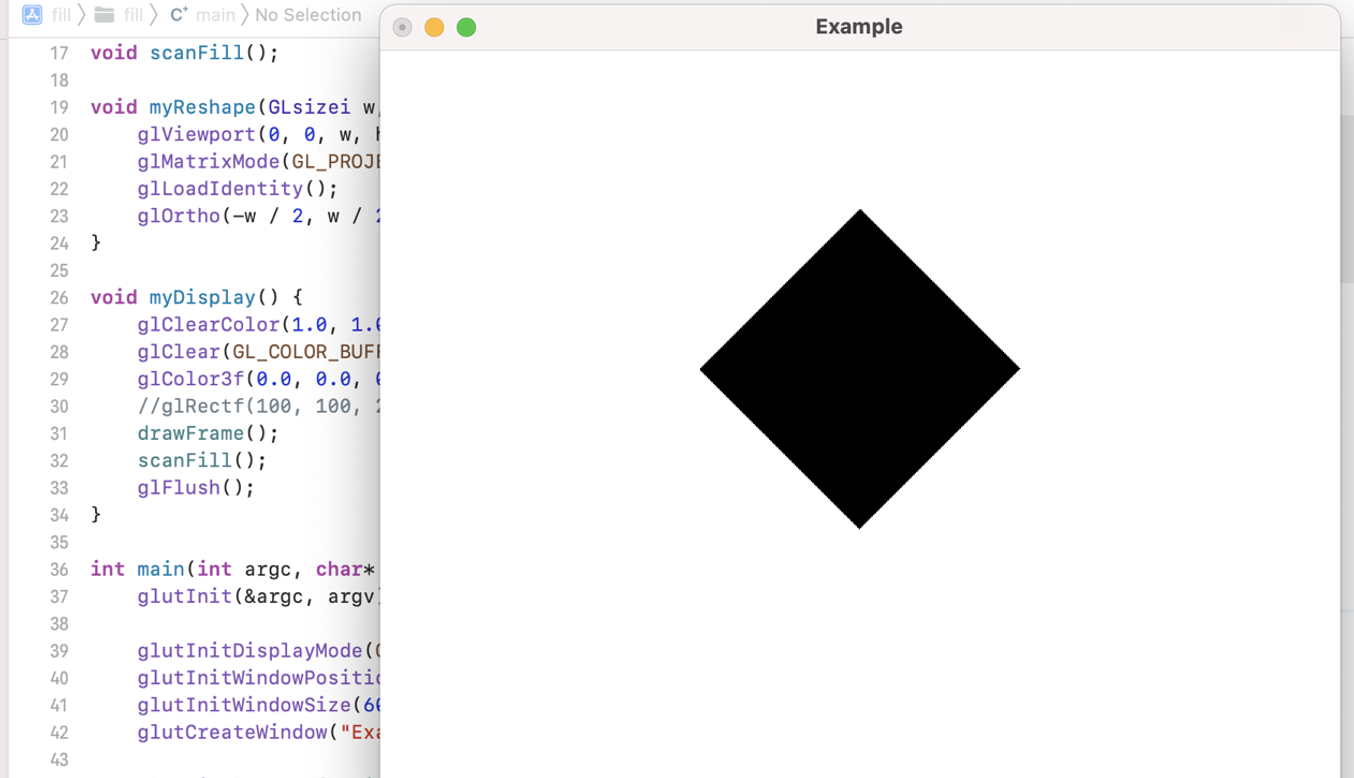Click 'glutInit' call on line 37

pos(184,597)
